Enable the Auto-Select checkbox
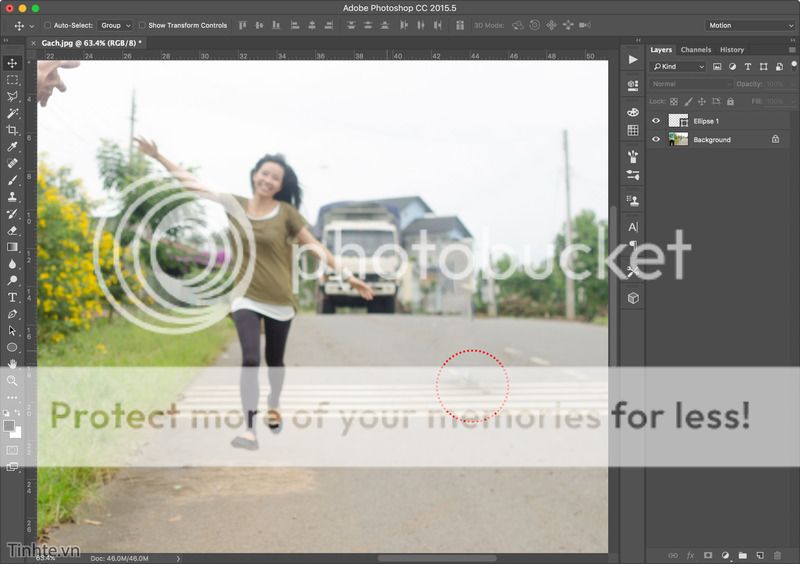 pos(47,25)
